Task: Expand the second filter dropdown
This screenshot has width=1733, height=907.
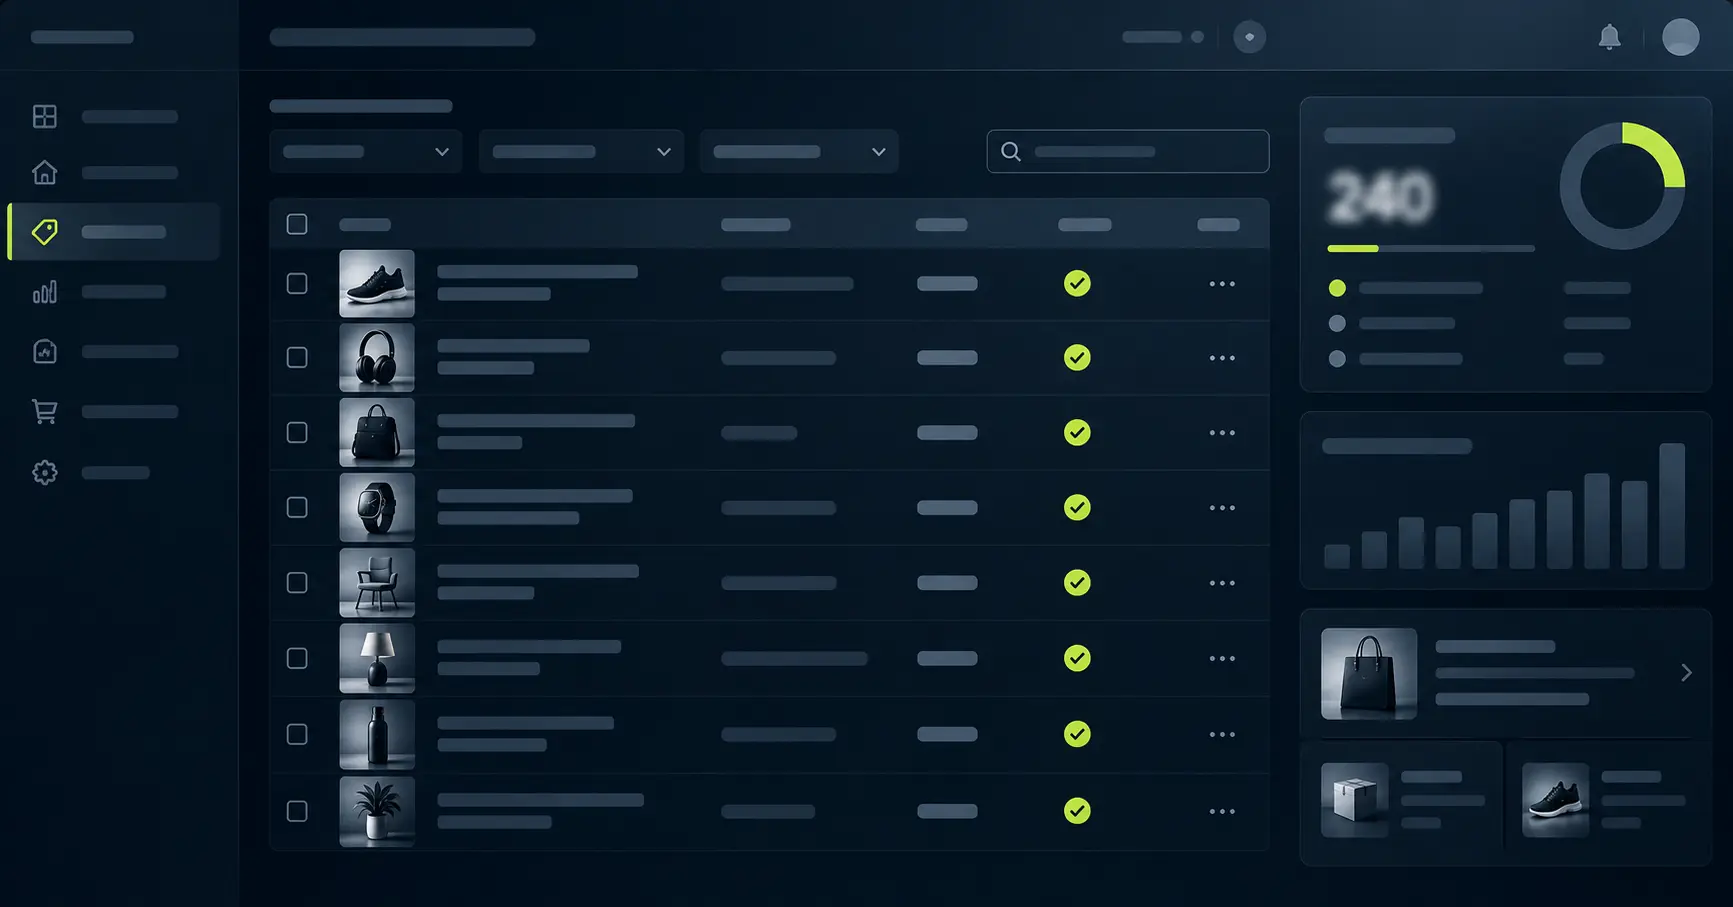Action: [x=581, y=152]
